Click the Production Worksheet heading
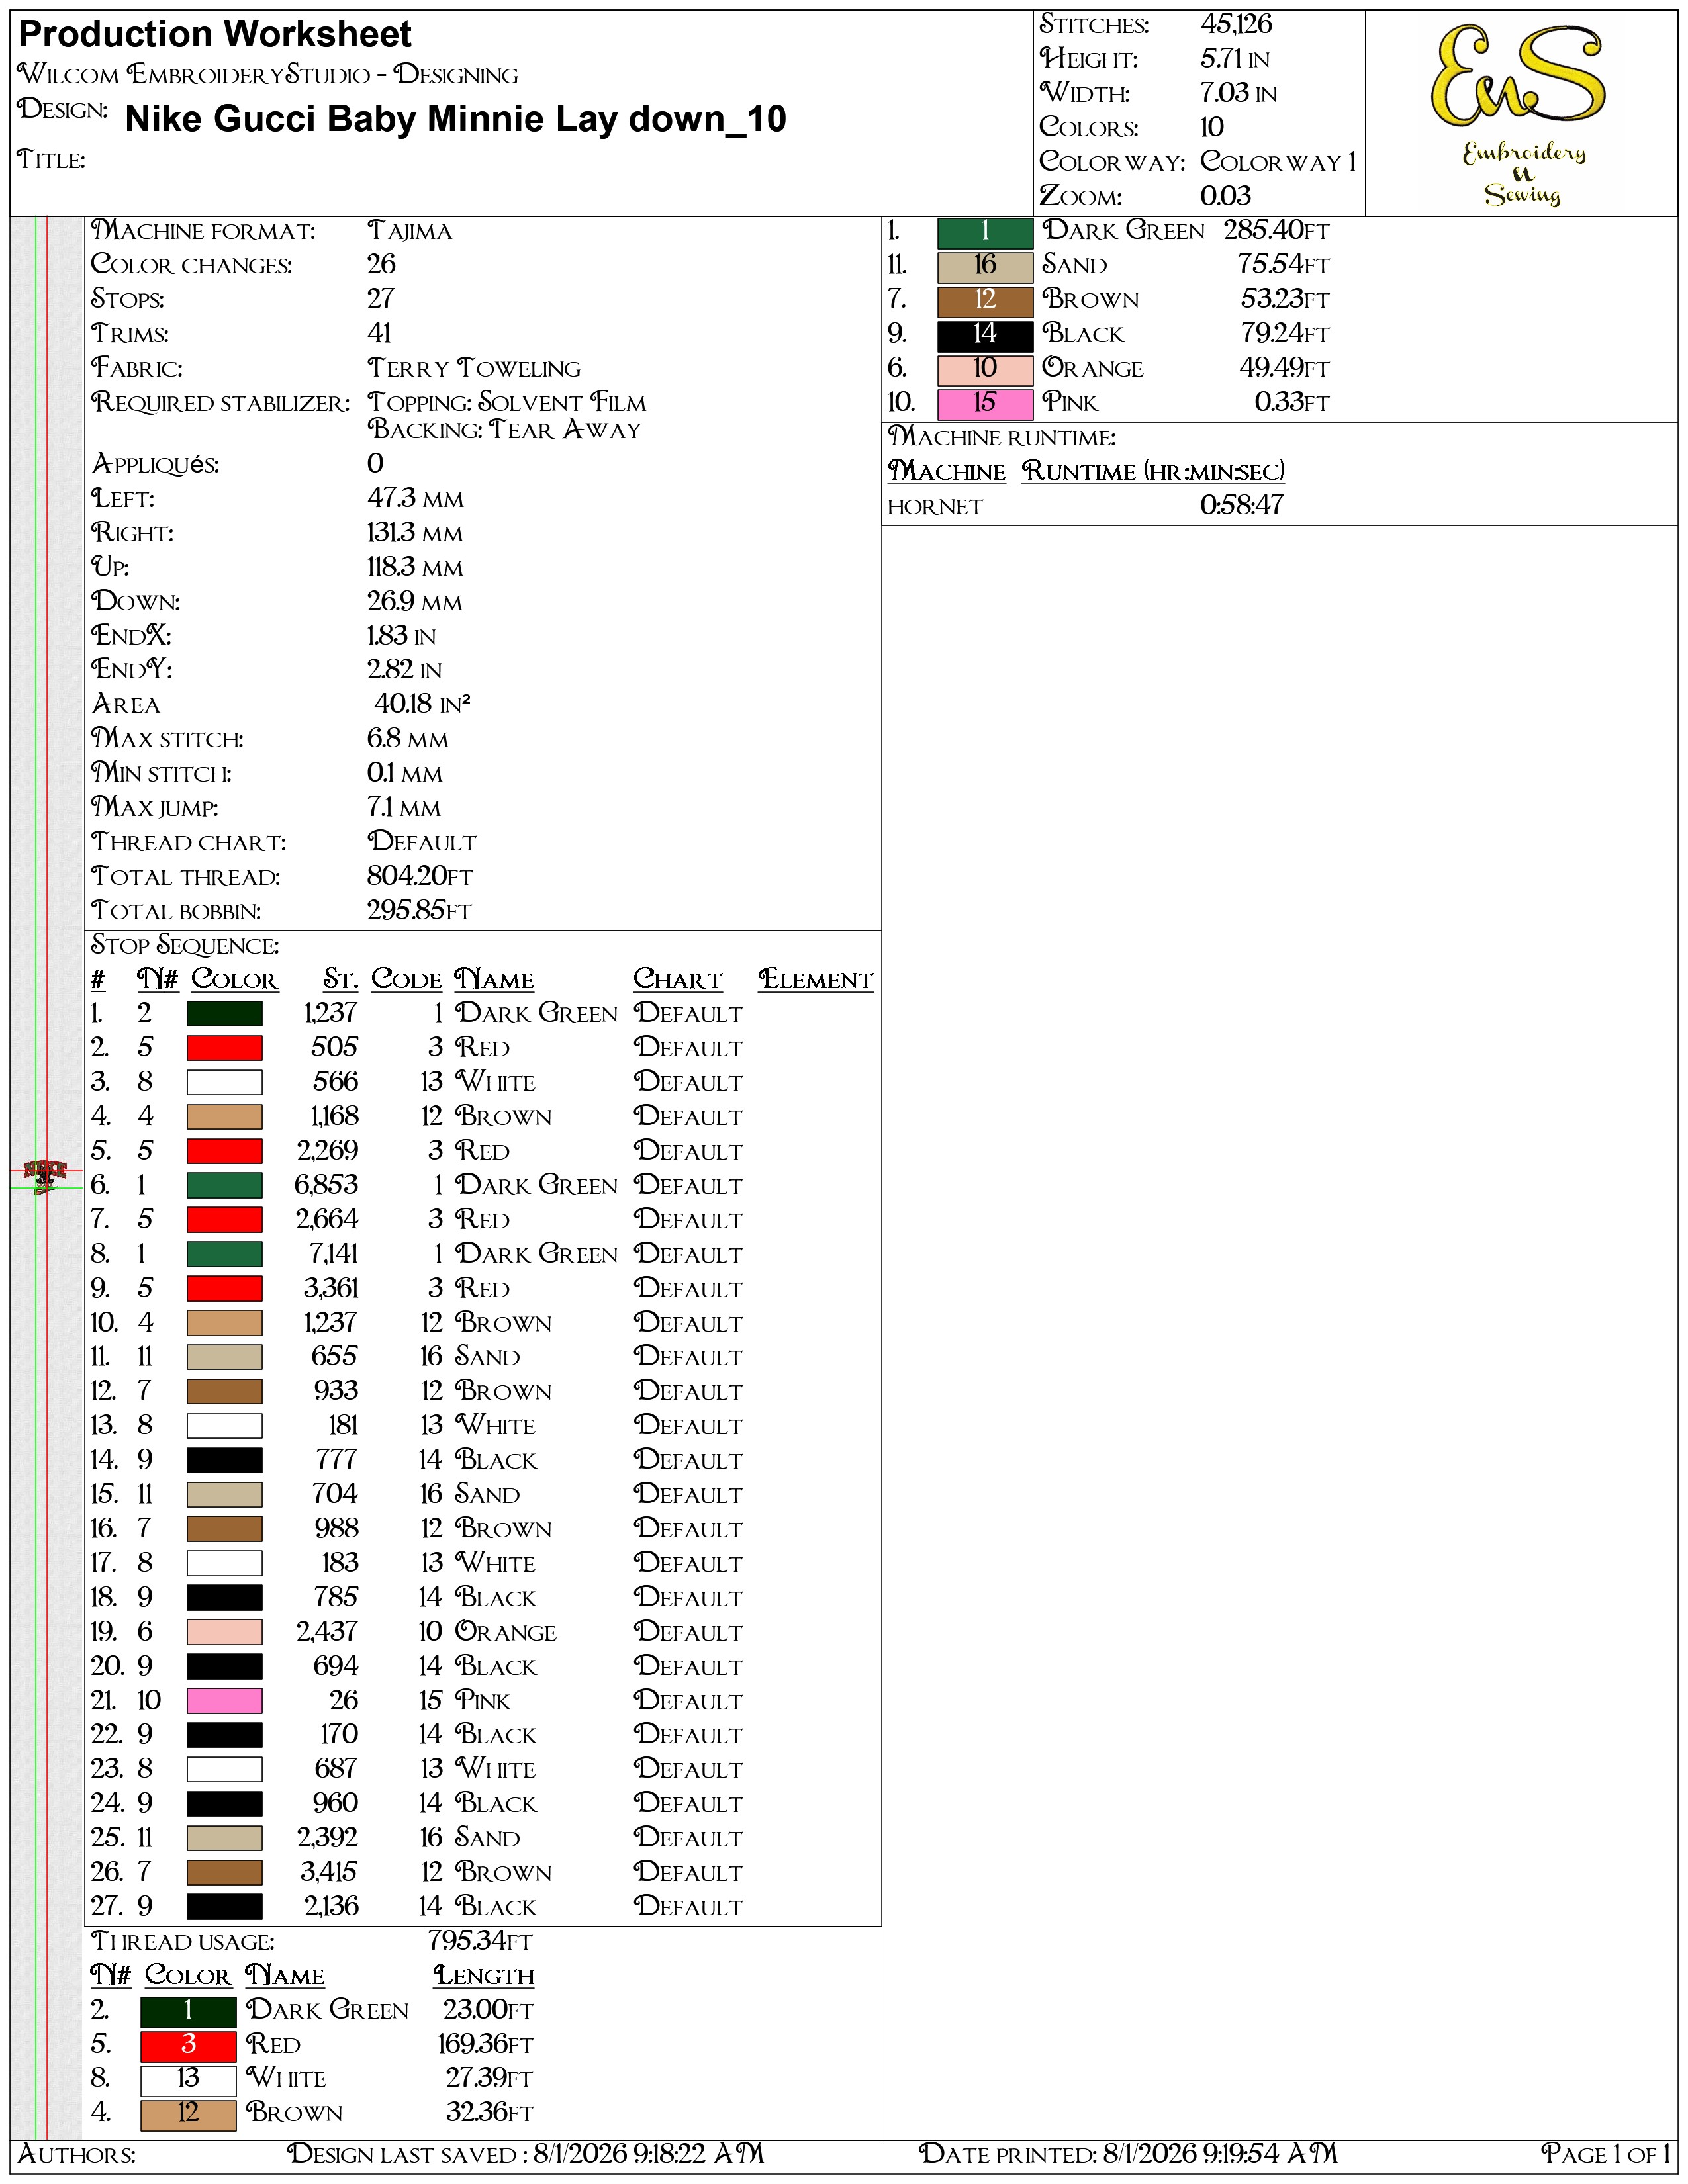This screenshot has width=1688, height=2184. click(x=215, y=34)
